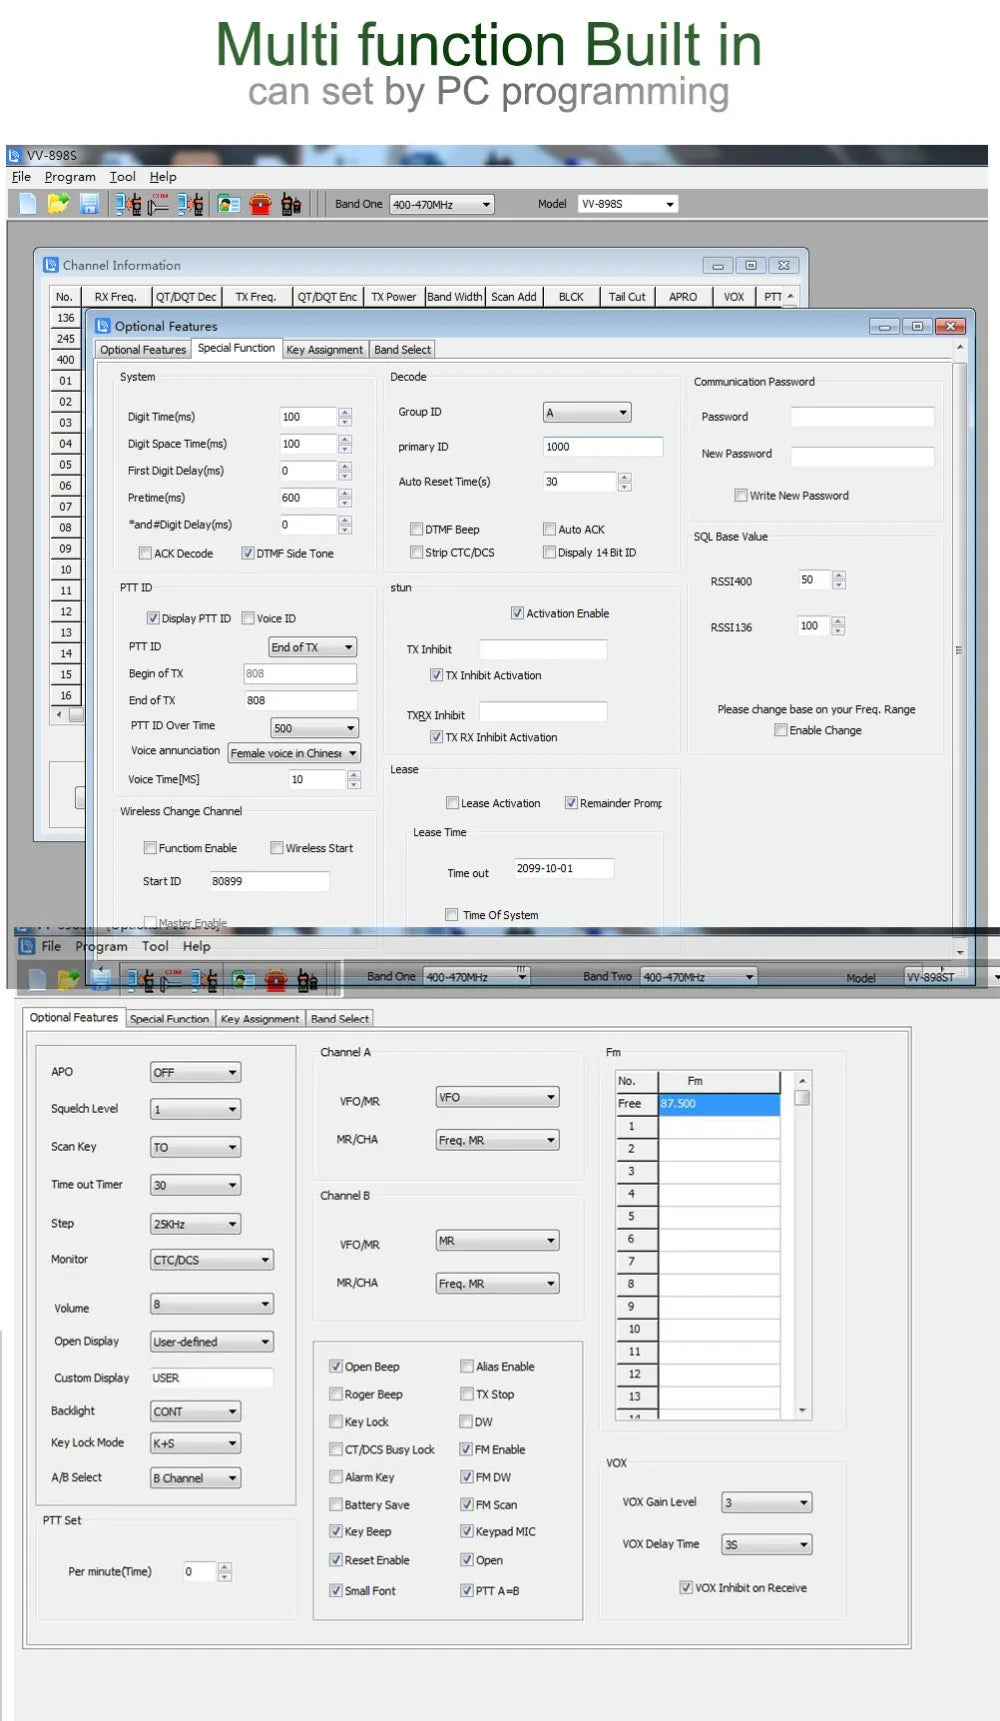This screenshot has width=1000, height=1721.
Task: Click the red telephone icon in the top toolbar
Action: 261,204
